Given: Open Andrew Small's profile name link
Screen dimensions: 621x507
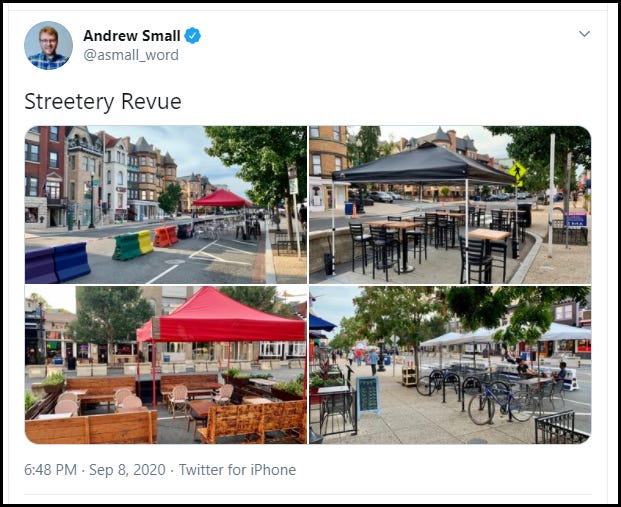Looking at the screenshot, I should [x=131, y=36].
